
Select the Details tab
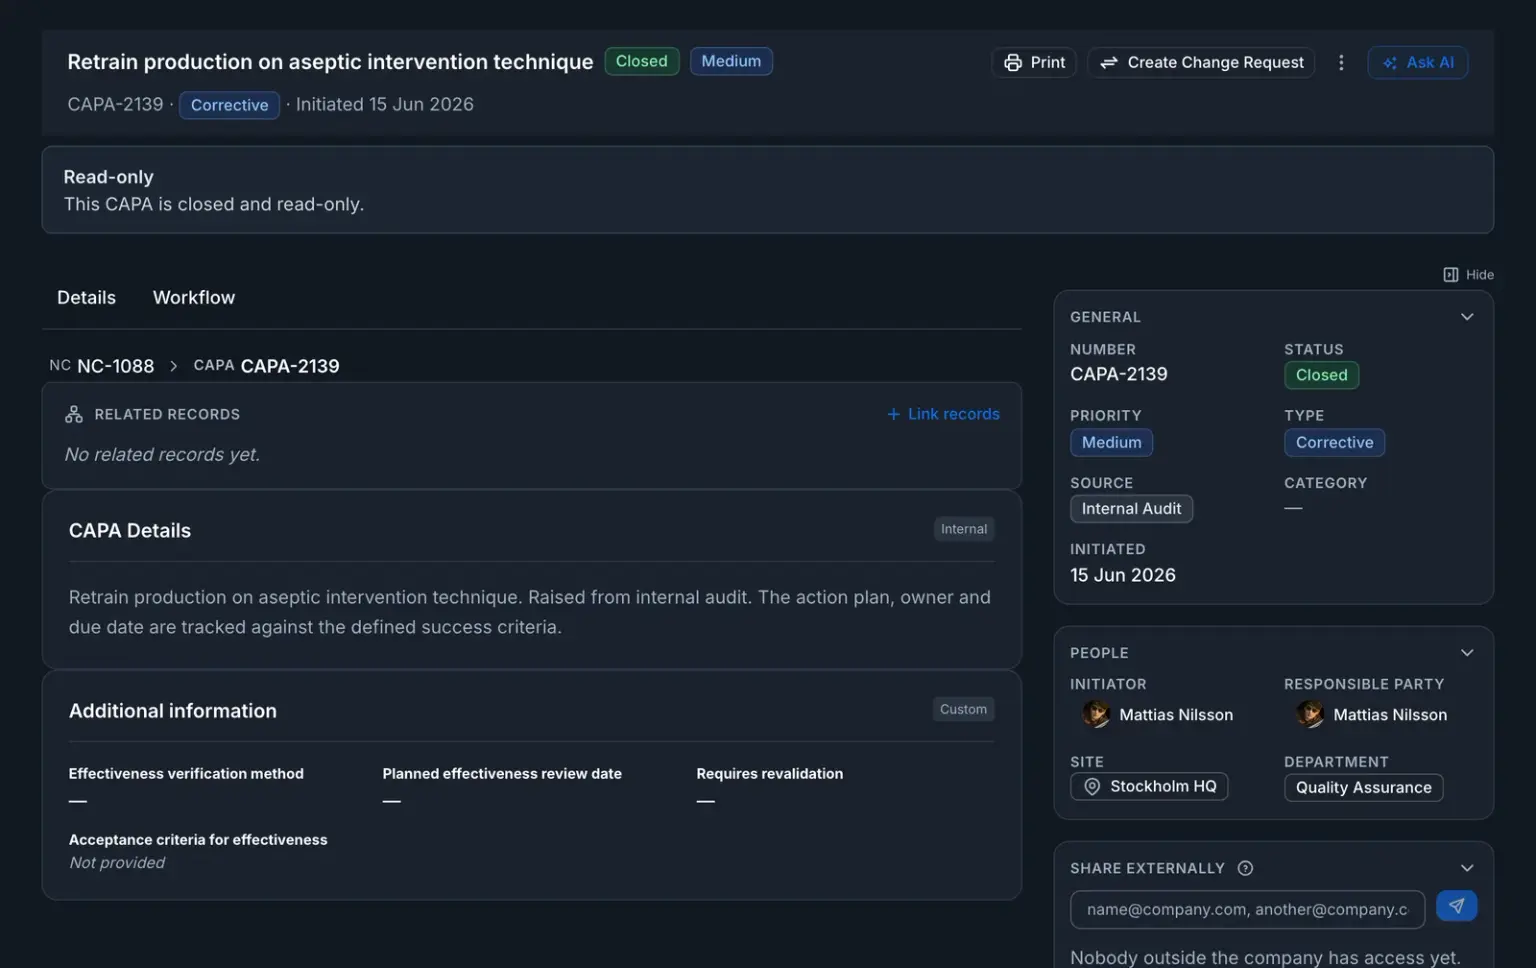[86, 298]
